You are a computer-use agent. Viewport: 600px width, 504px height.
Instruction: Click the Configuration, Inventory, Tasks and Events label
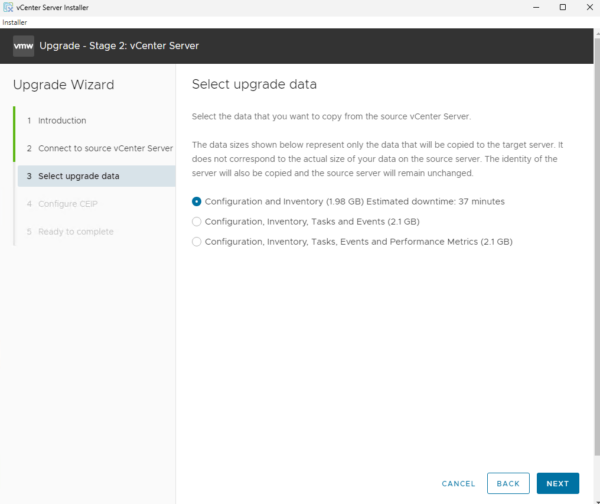coord(312,222)
